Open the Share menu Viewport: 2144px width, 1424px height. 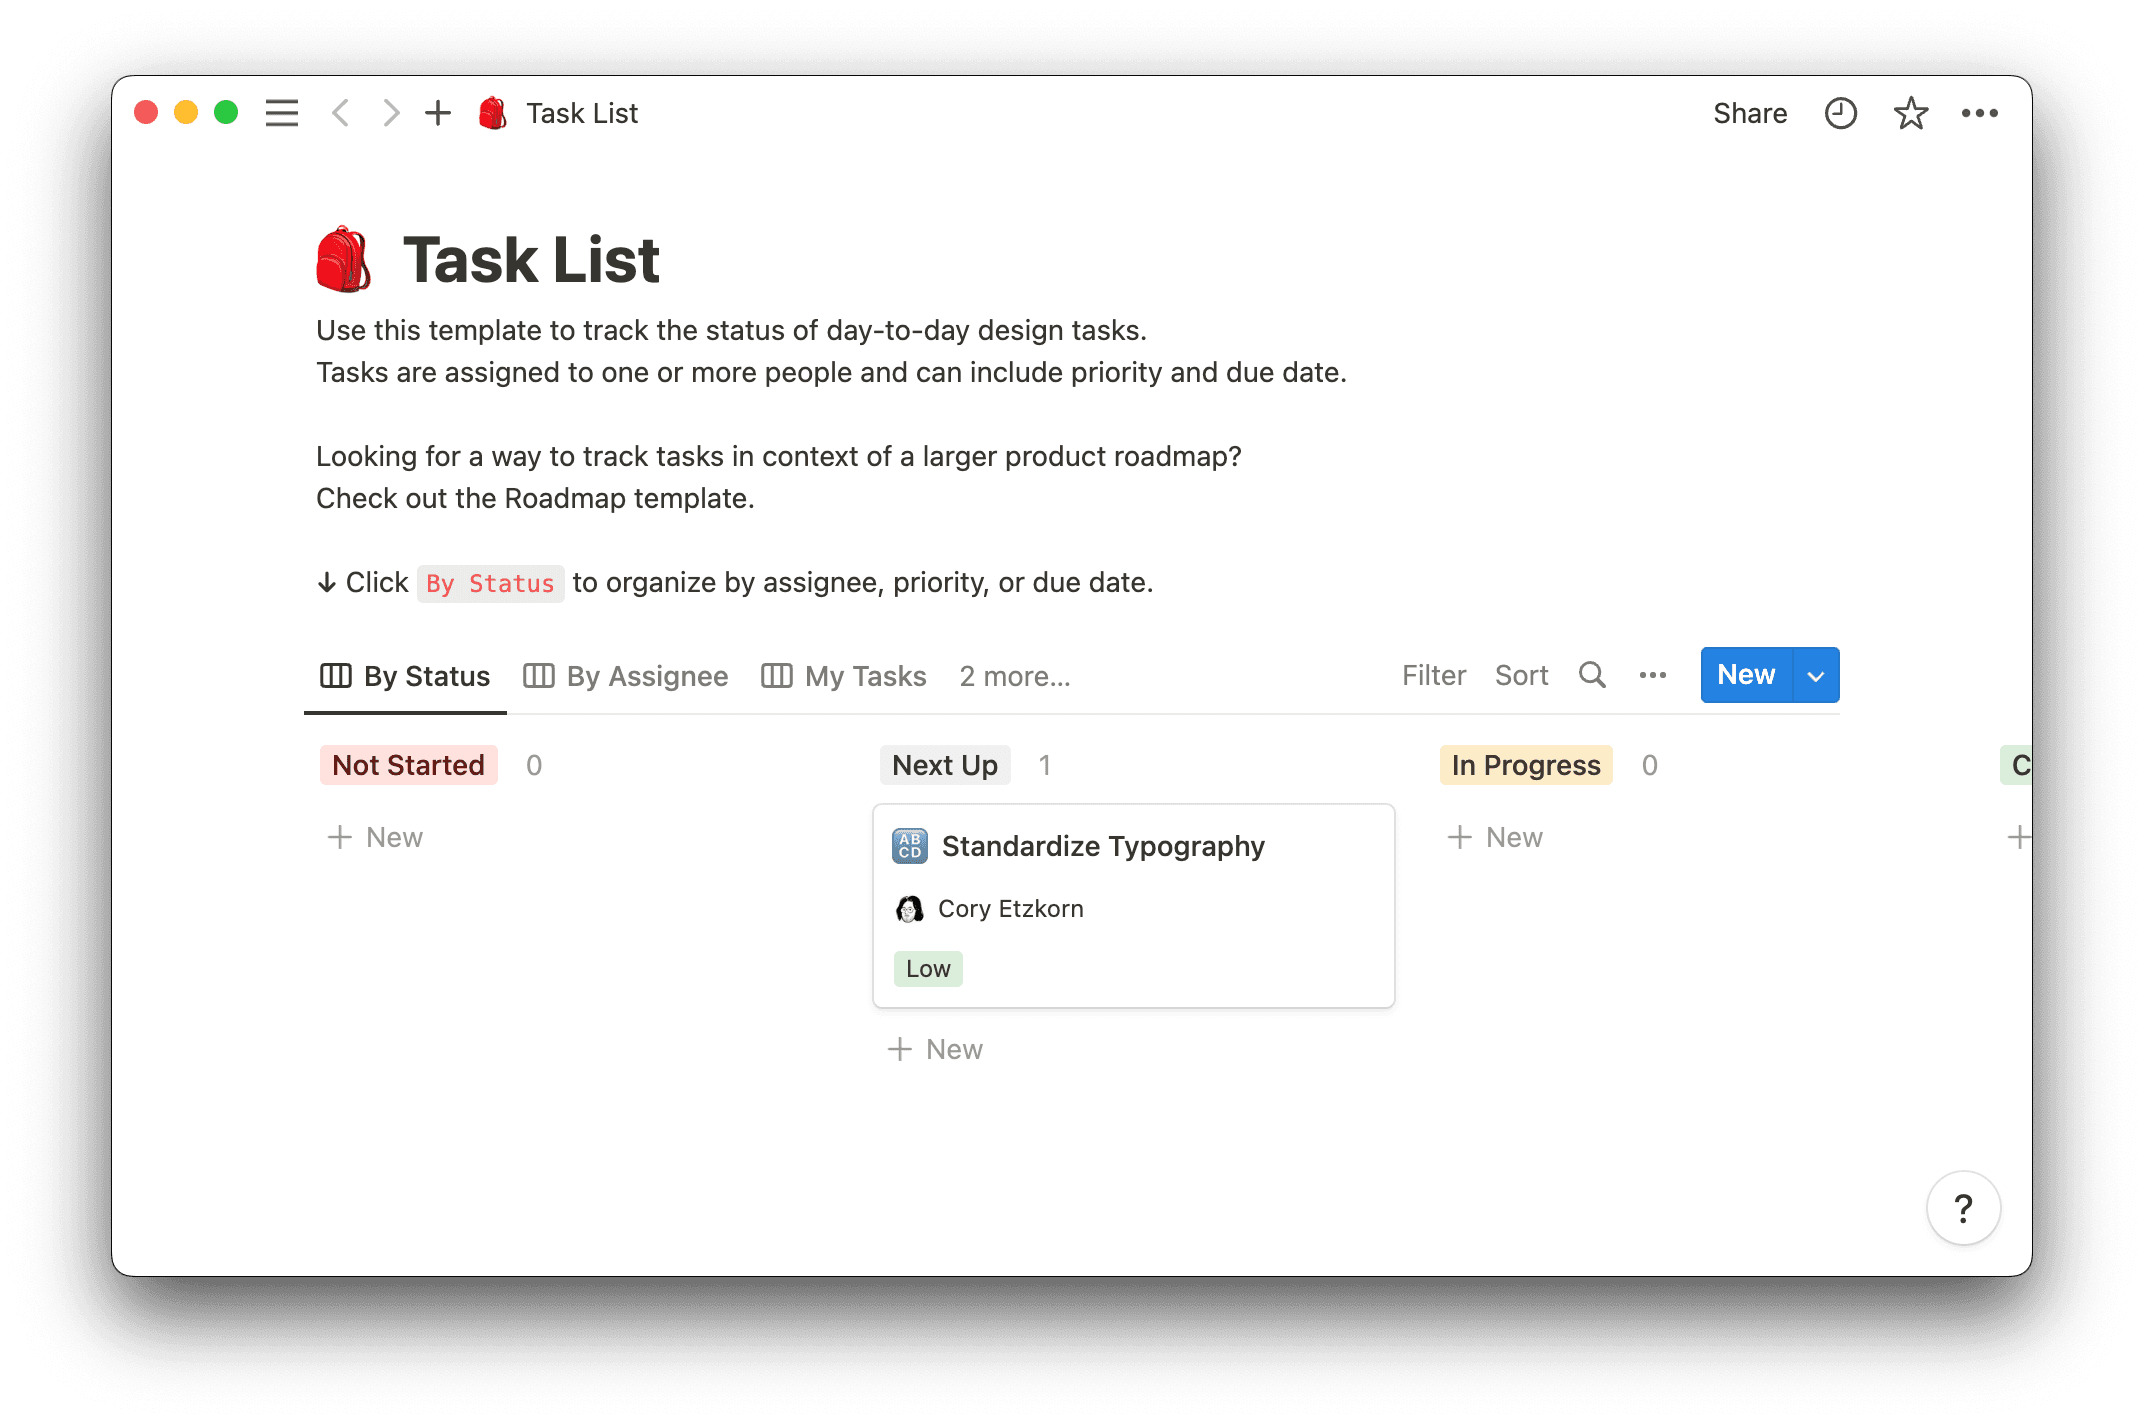coord(1749,113)
